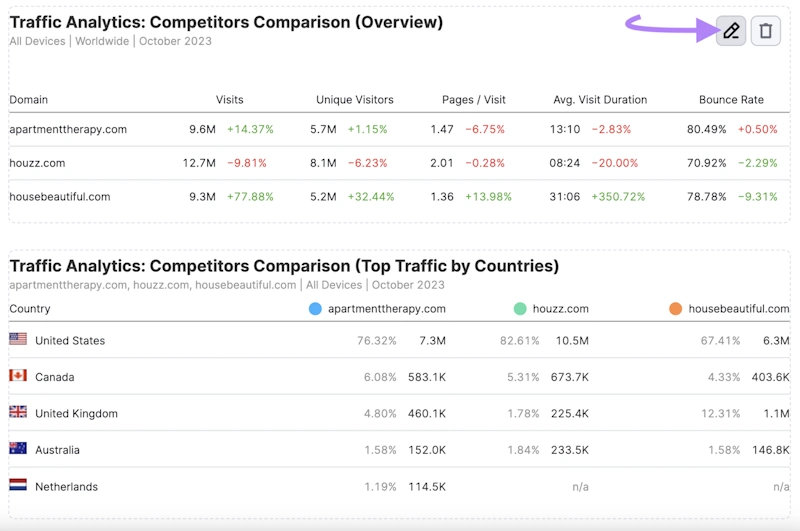This screenshot has height=531, width=800.
Task: Select the Visits column header
Action: pyautogui.click(x=230, y=99)
